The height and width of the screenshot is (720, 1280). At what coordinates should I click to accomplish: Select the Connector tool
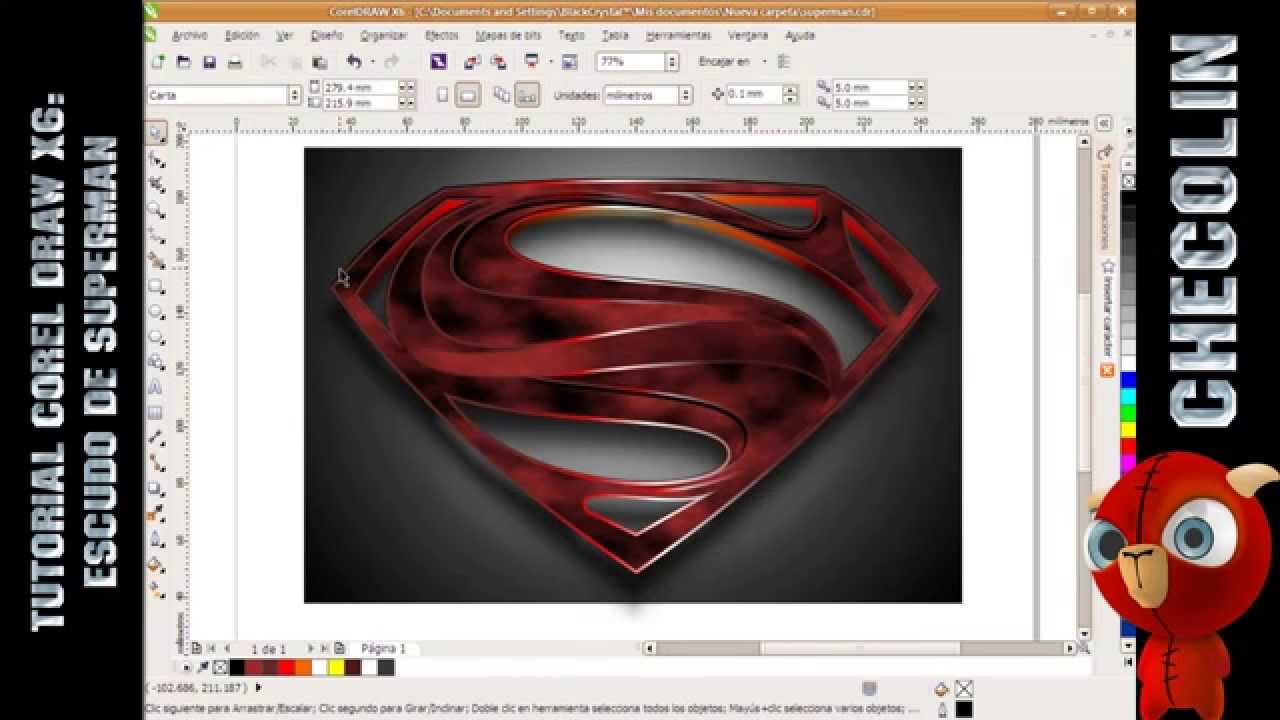pos(157,462)
